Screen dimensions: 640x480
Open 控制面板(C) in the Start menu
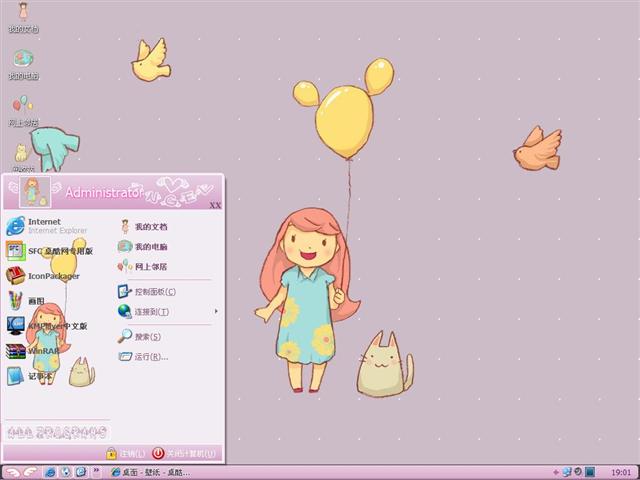[x=153, y=292]
